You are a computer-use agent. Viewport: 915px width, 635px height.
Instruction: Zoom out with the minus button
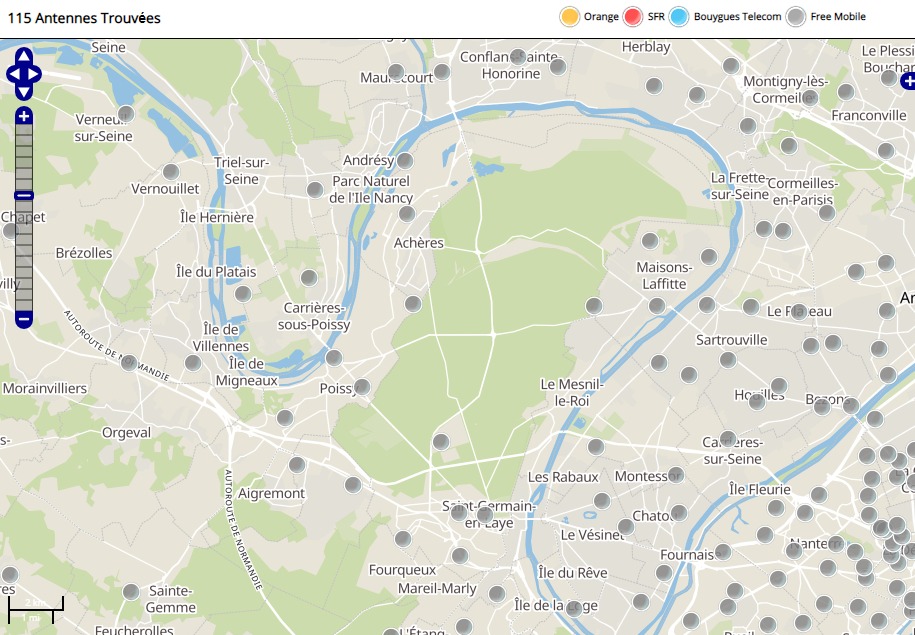24,319
